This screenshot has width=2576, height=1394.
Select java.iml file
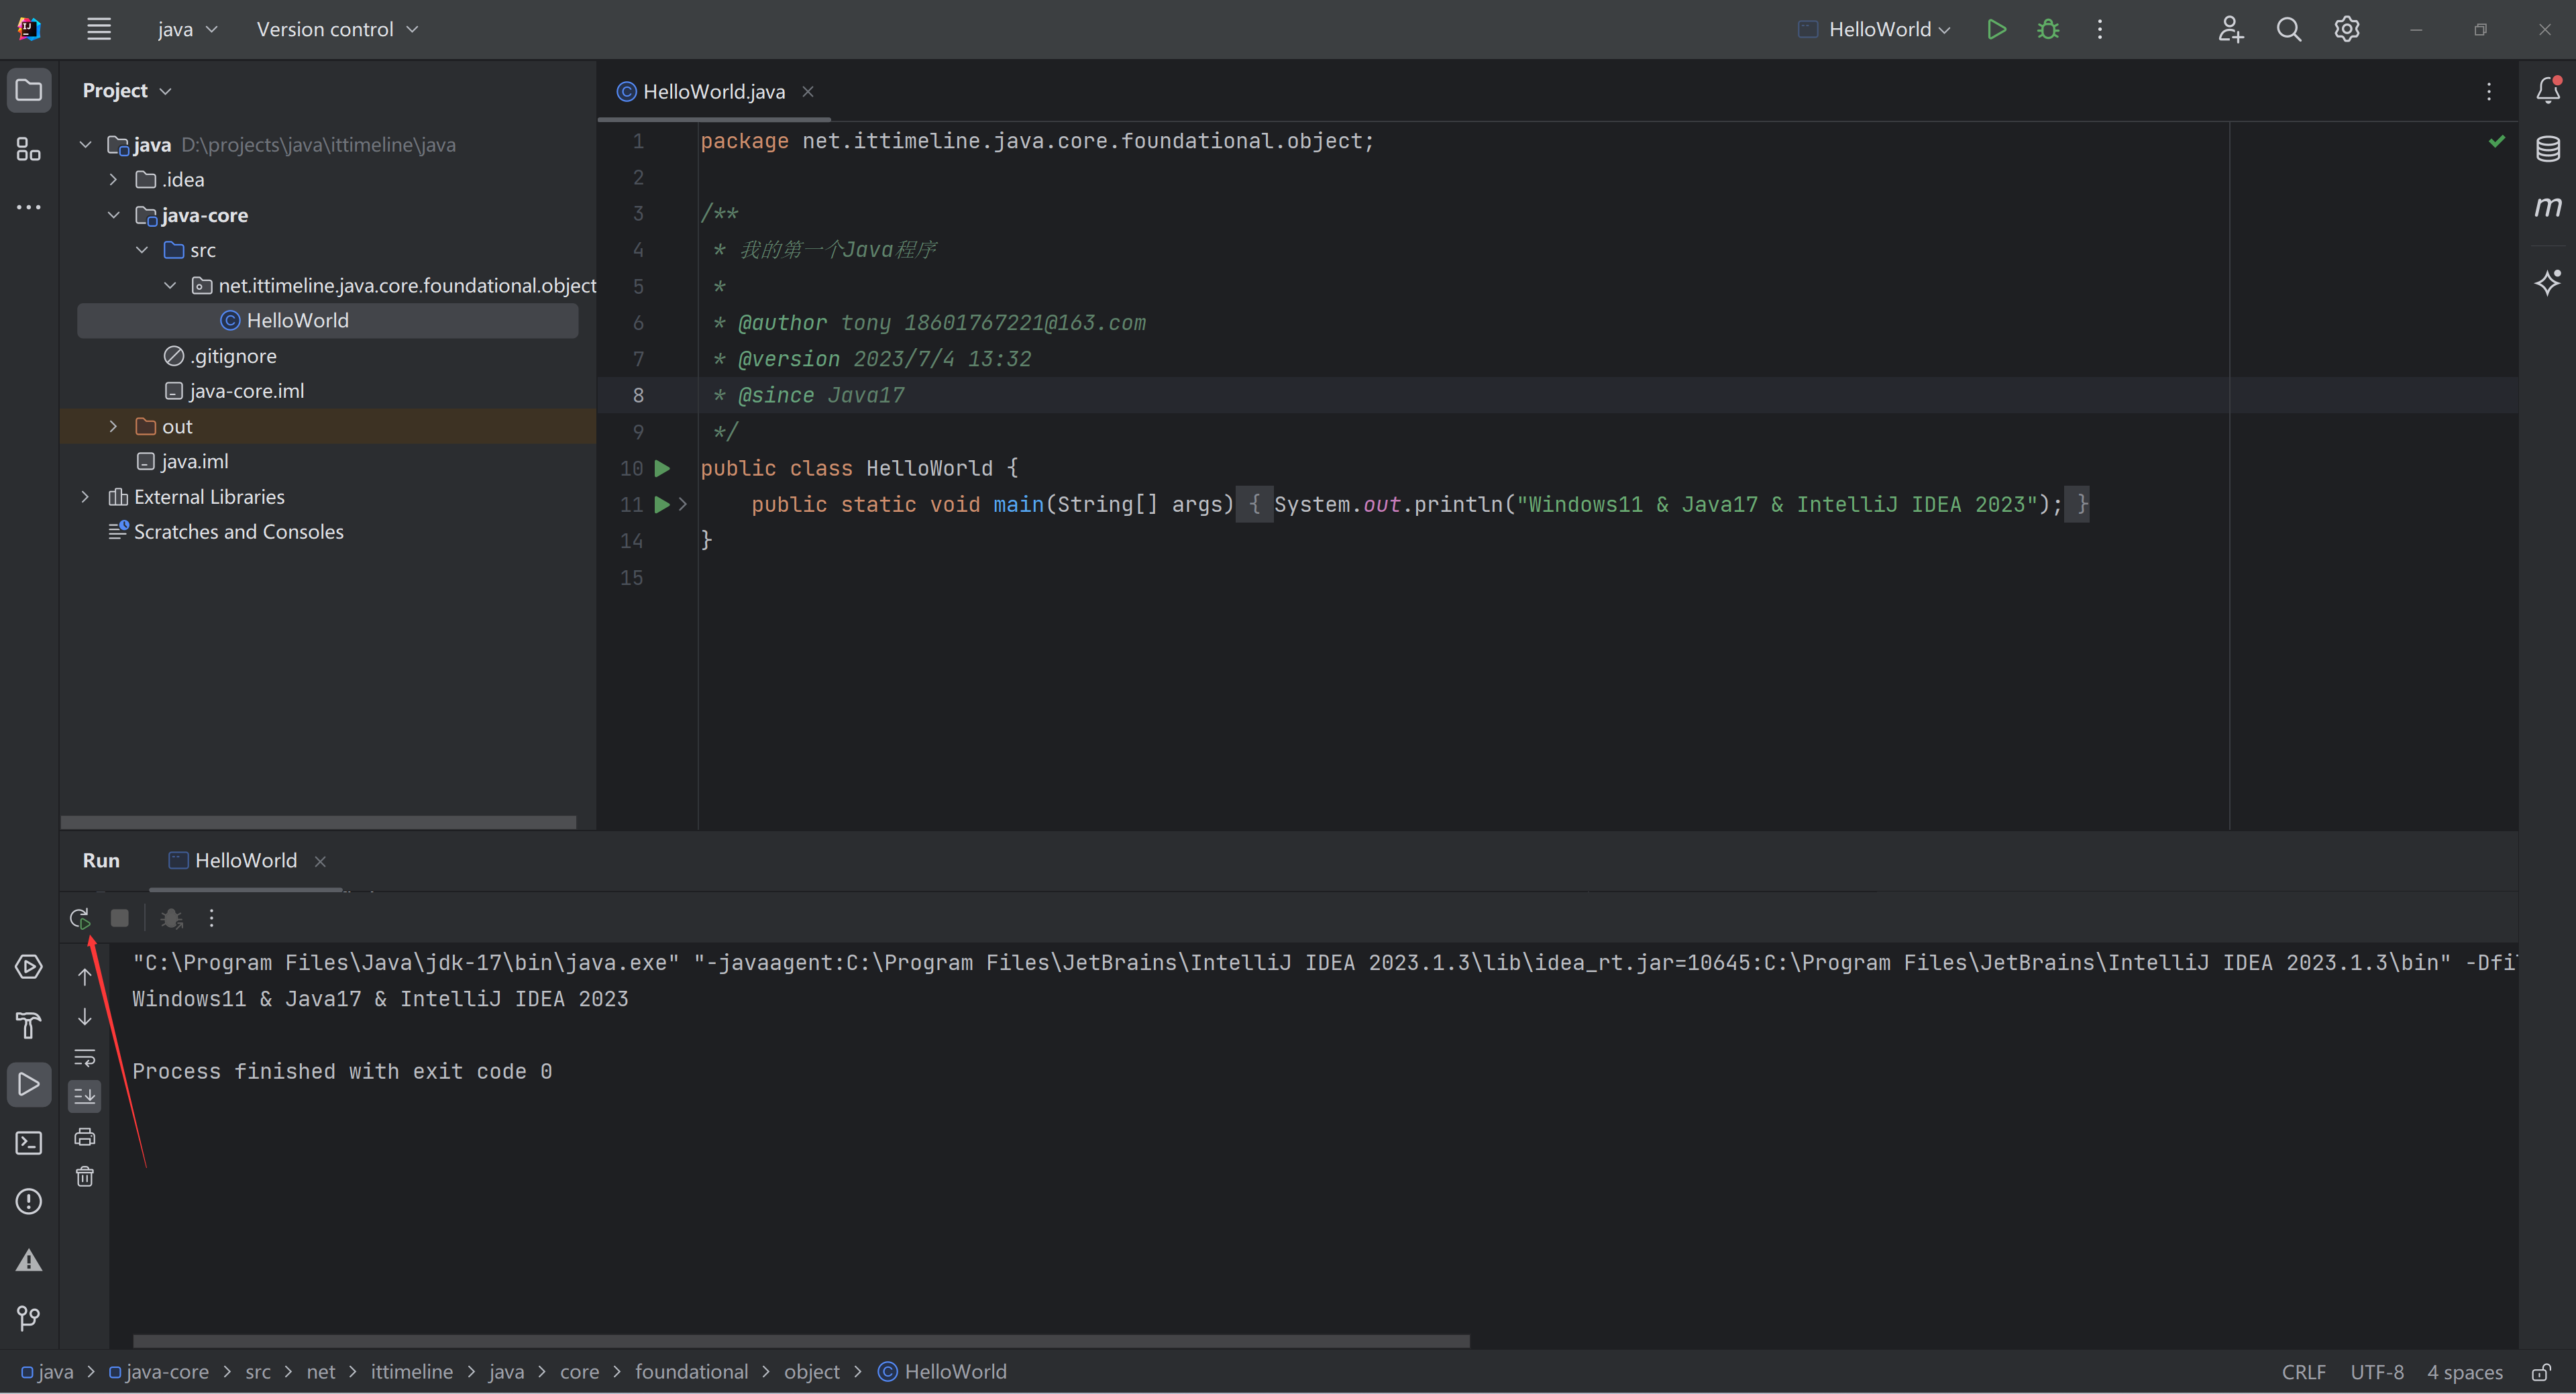point(182,462)
